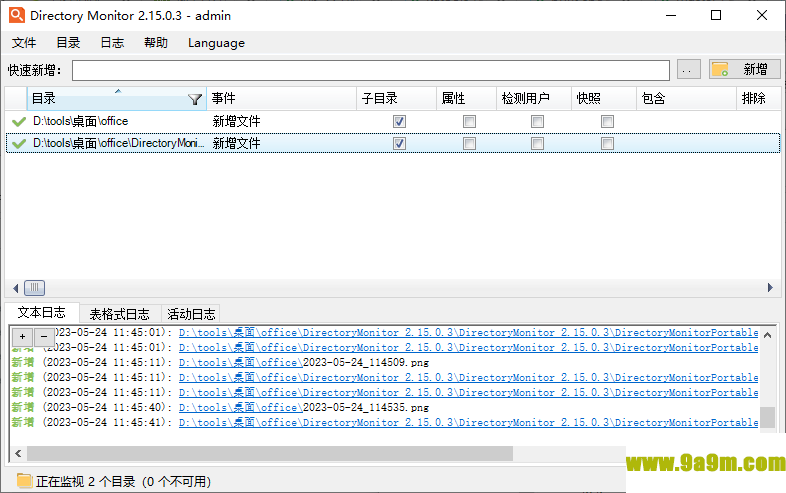
Task: Click the log horizontal scrollbar thumb
Action: point(270,454)
